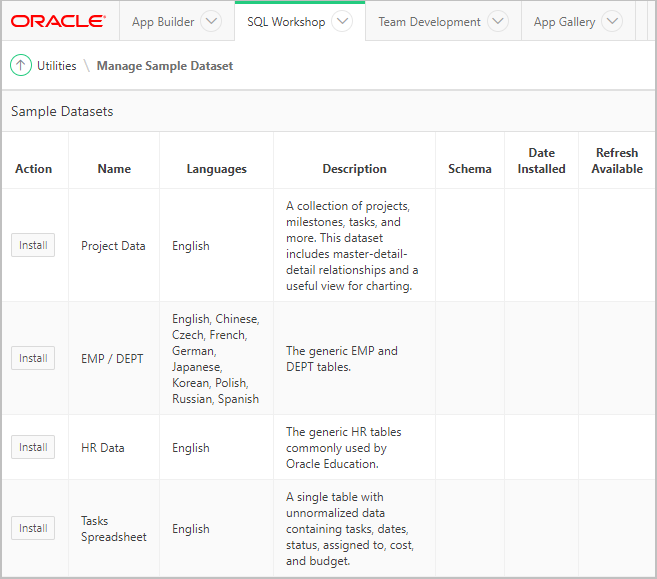The height and width of the screenshot is (579, 657).
Task: Click the up-arrow Utilities parent icon
Action: 21,65
